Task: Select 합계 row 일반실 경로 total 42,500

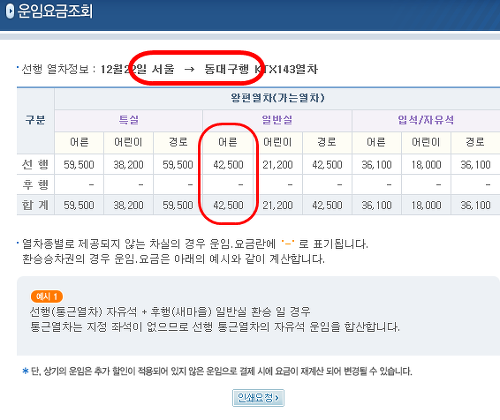Action: click(327, 205)
